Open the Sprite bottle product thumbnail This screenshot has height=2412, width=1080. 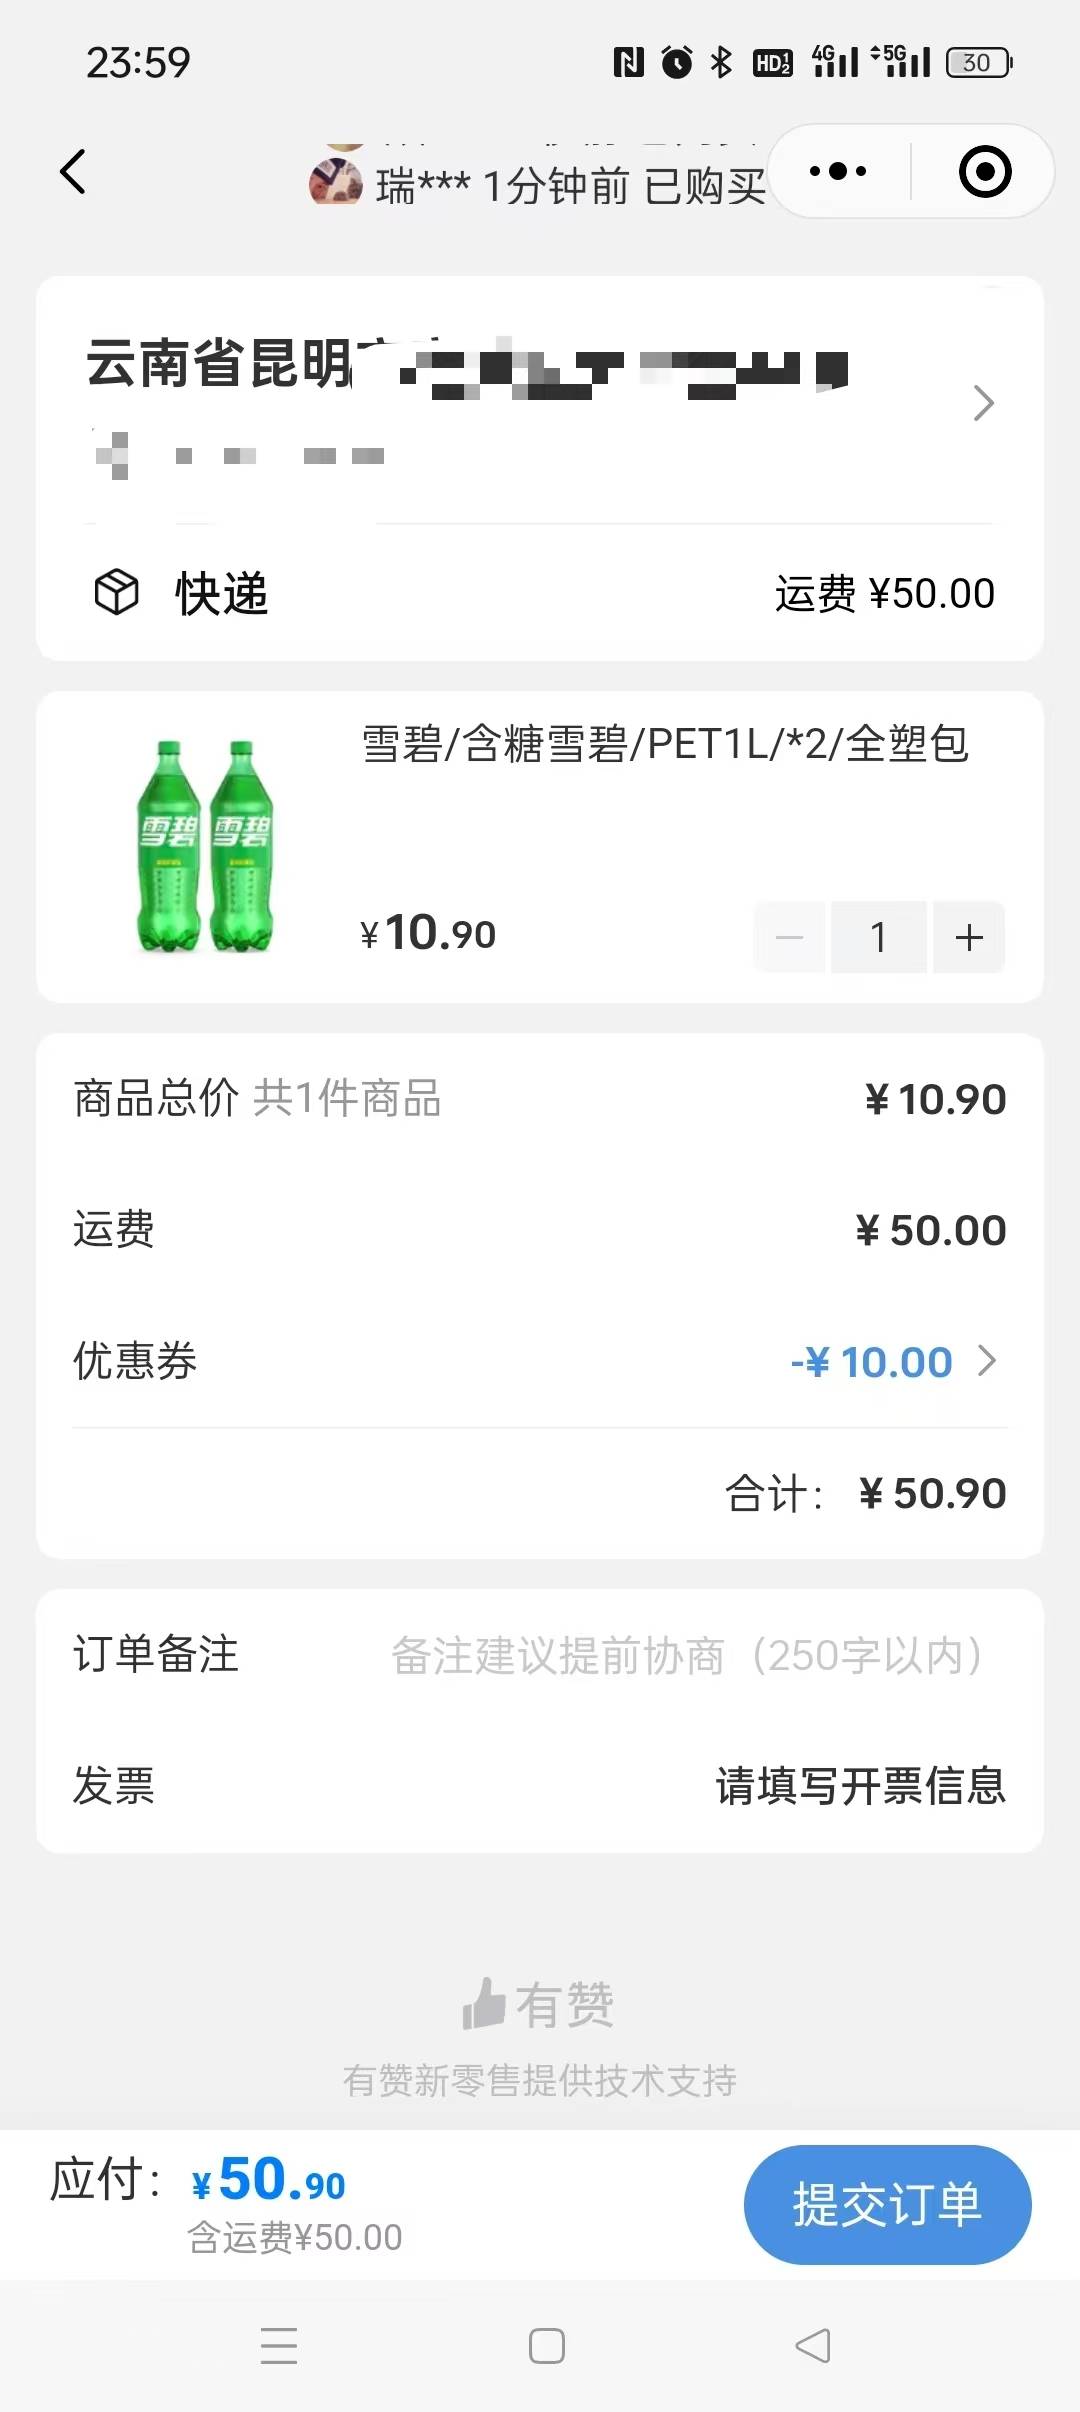pyautogui.click(x=204, y=846)
